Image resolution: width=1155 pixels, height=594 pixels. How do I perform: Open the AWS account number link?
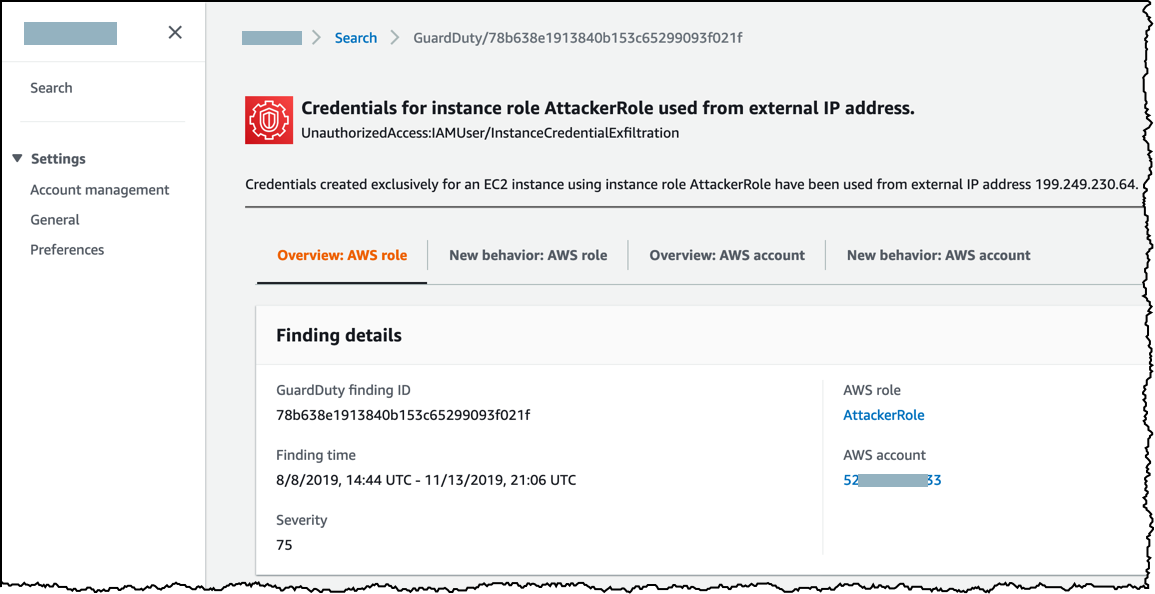(x=892, y=481)
